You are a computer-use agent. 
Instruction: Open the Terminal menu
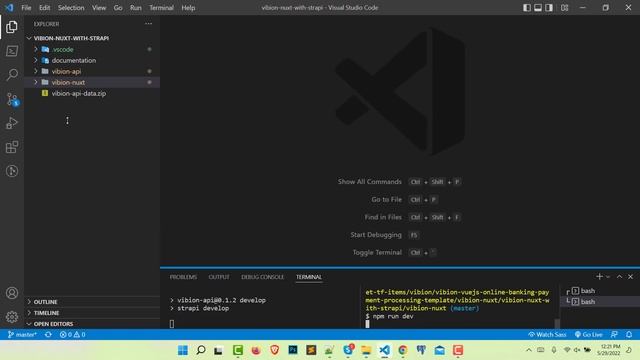161,8
